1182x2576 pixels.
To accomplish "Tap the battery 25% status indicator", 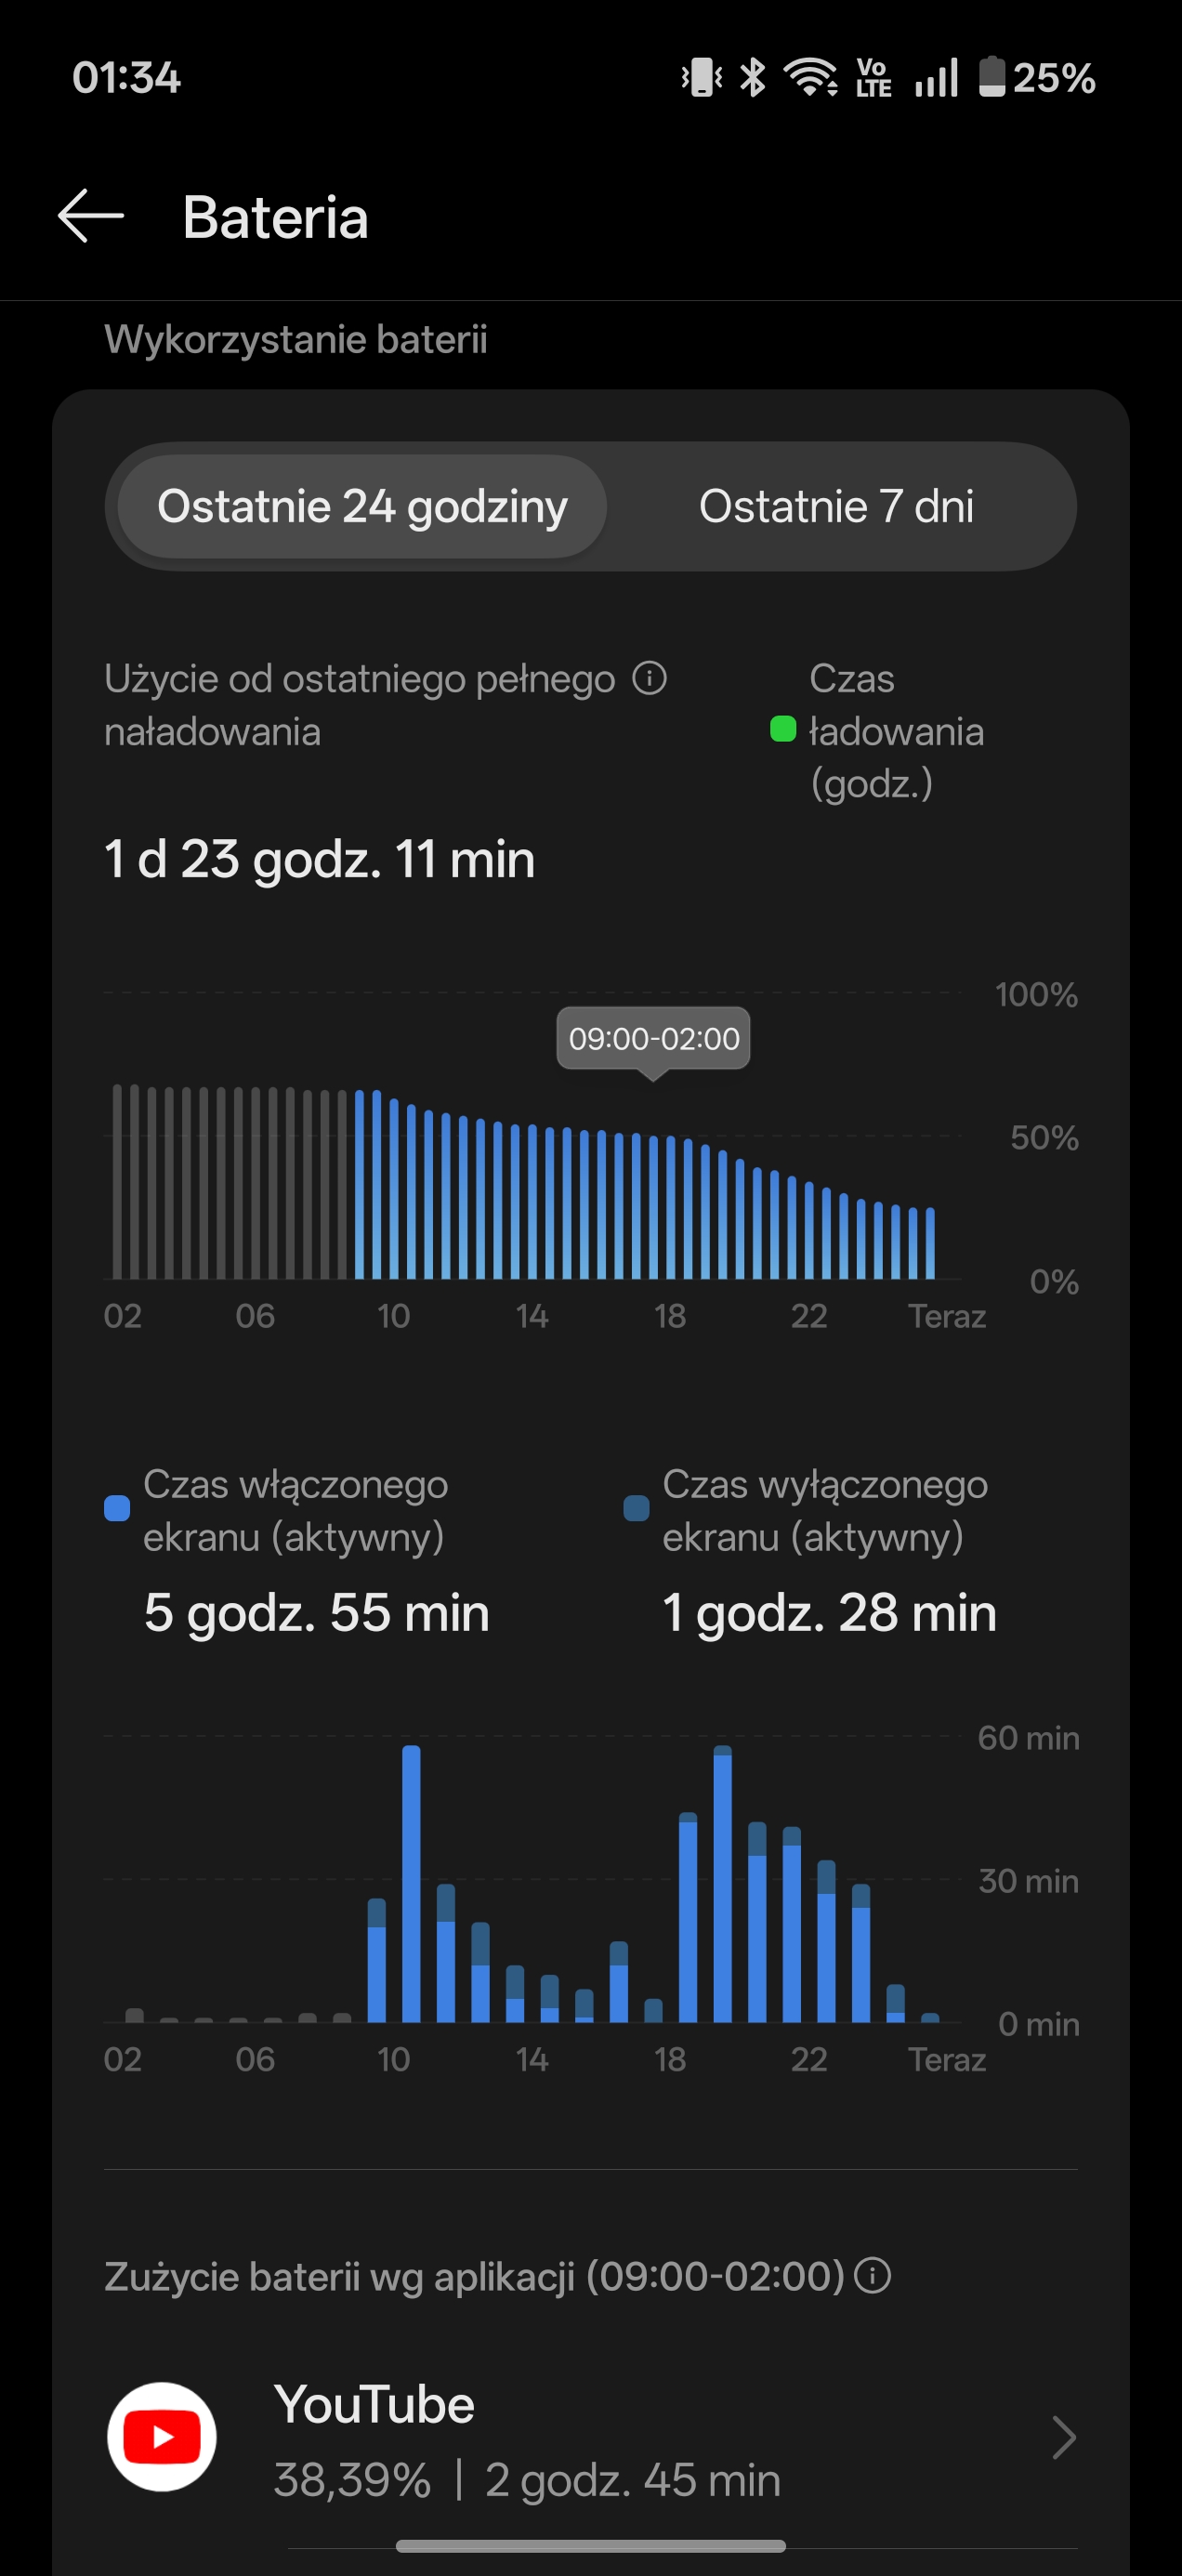I will (x=1036, y=77).
